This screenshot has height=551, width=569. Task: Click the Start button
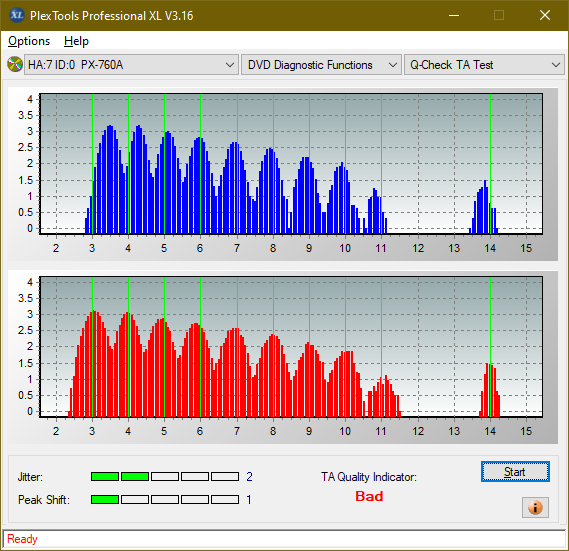(x=515, y=472)
